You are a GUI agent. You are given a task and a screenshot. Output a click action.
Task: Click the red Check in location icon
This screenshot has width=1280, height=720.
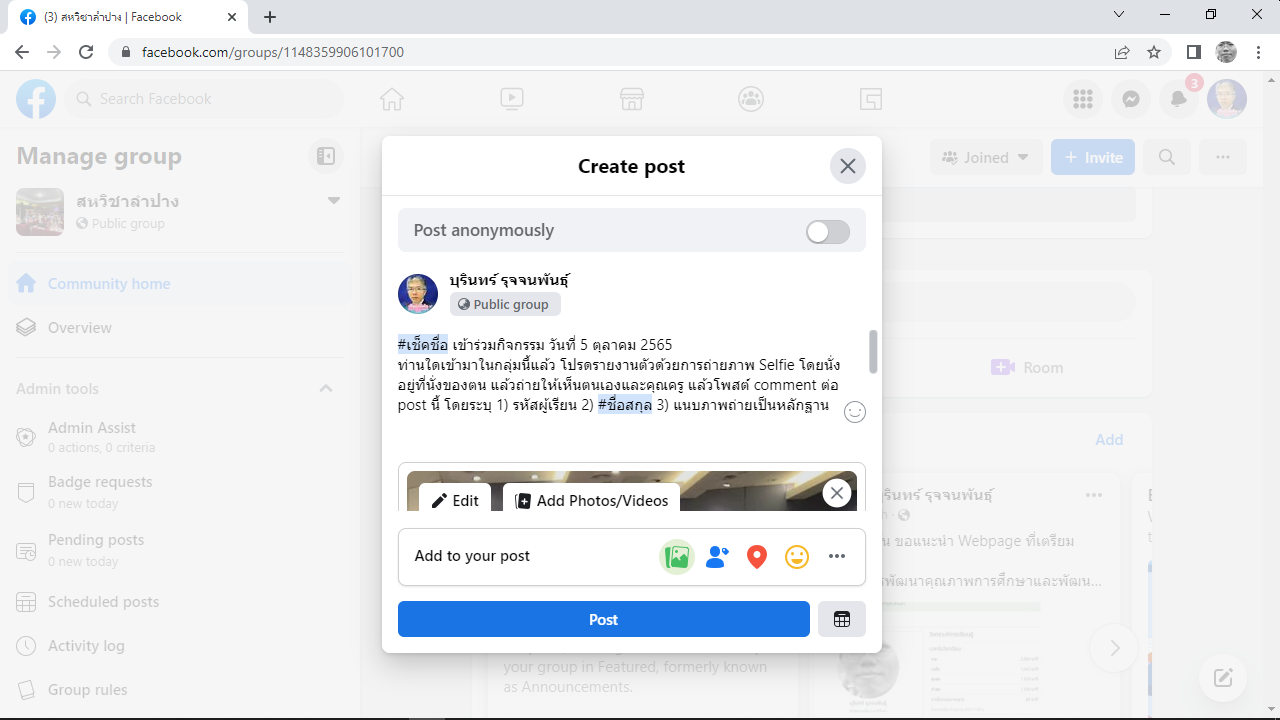pyautogui.click(x=757, y=557)
